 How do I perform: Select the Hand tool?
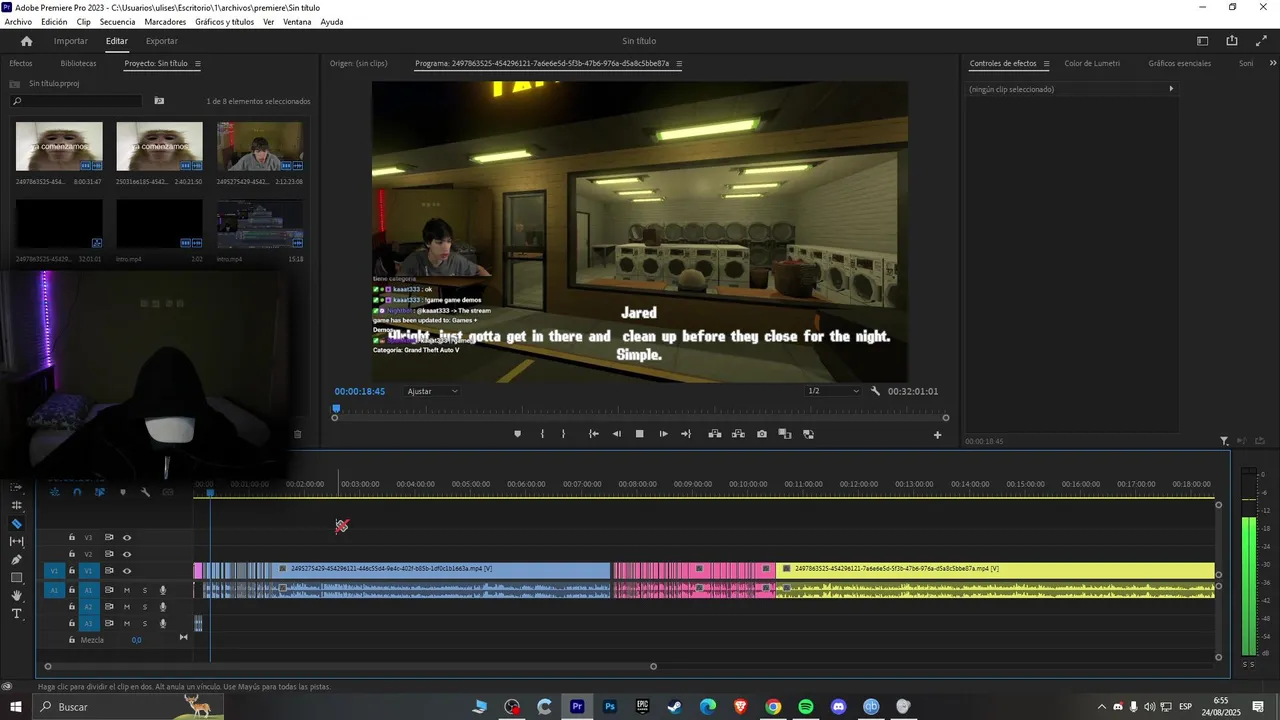(x=17, y=595)
